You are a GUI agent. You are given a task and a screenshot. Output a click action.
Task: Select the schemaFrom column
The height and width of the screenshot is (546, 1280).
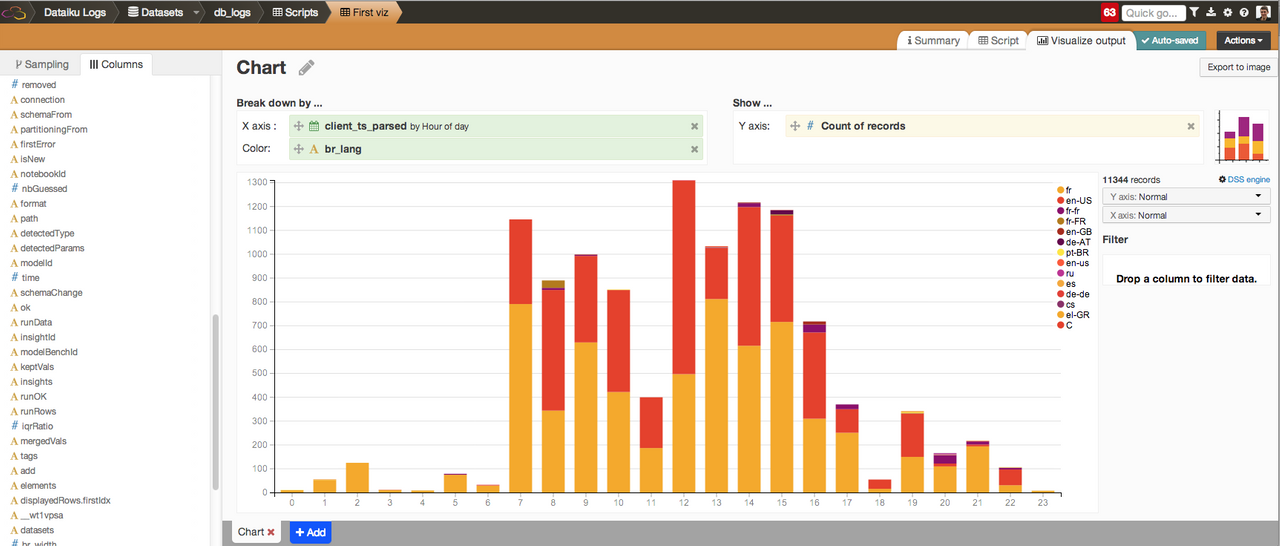coord(46,115)
